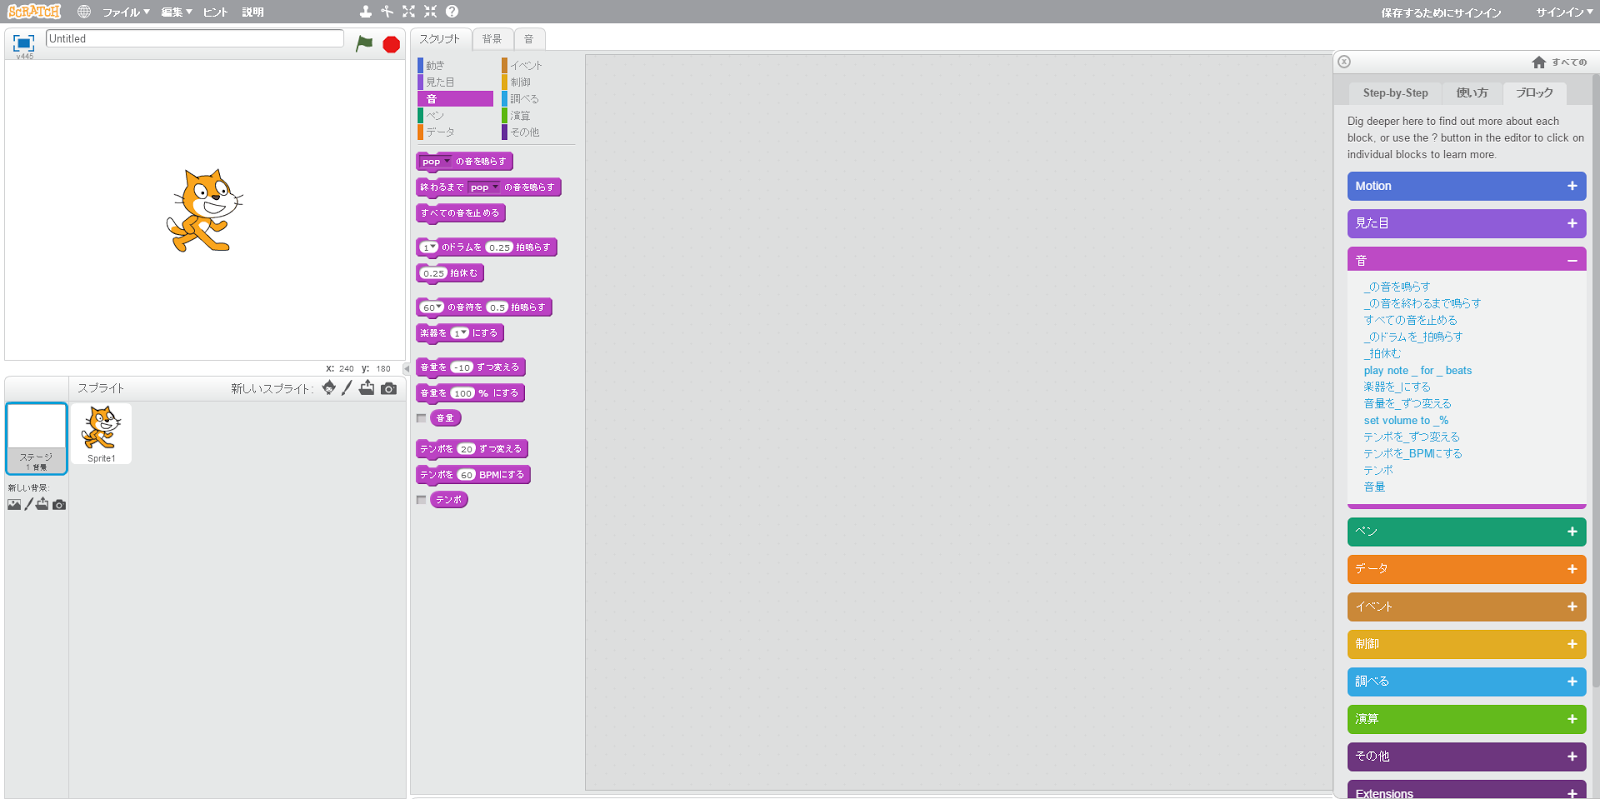Close the tips panel with X icon

pyautogui.click(x=1344, y=62)
